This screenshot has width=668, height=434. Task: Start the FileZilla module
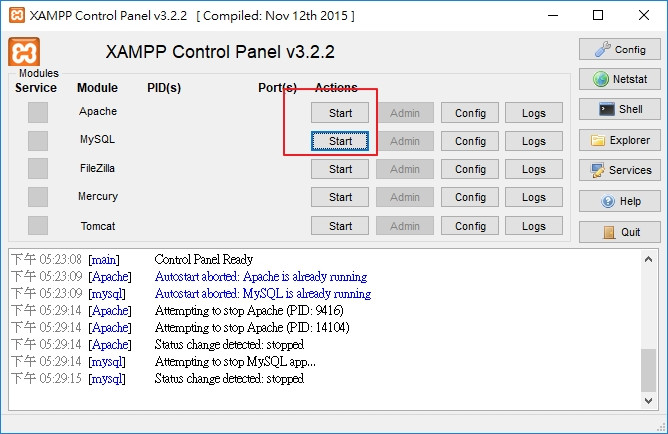coord(340,169)
